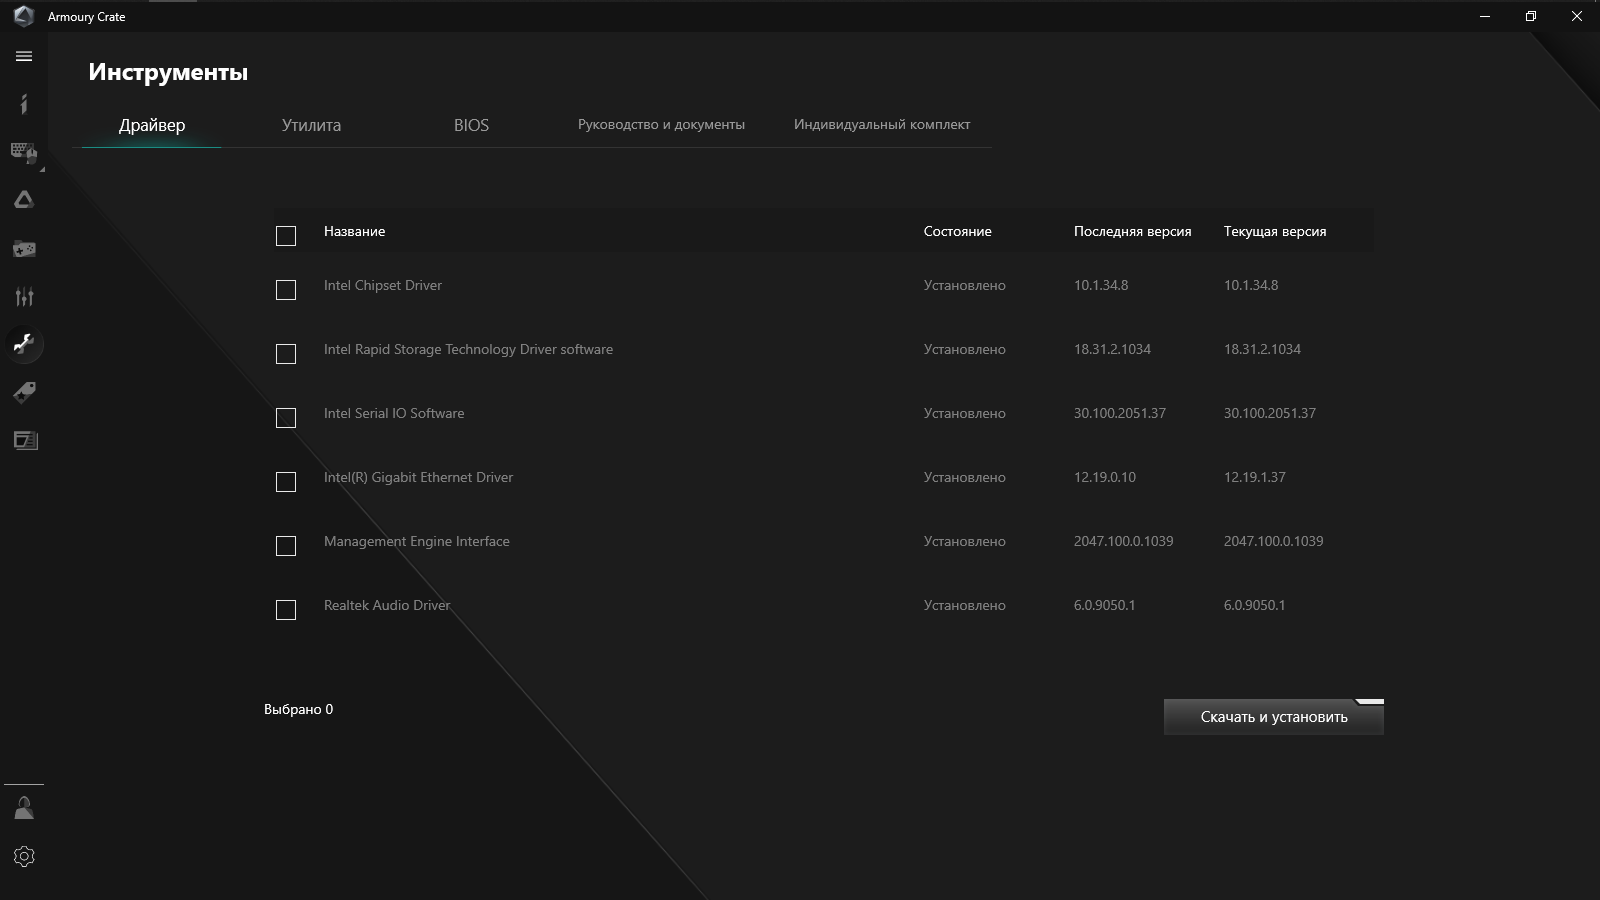Image resolution: width=1600 pixels, height=900 pixels.
Task: Click the Скачать и установить button
Action: click(x=1273, y=717)
